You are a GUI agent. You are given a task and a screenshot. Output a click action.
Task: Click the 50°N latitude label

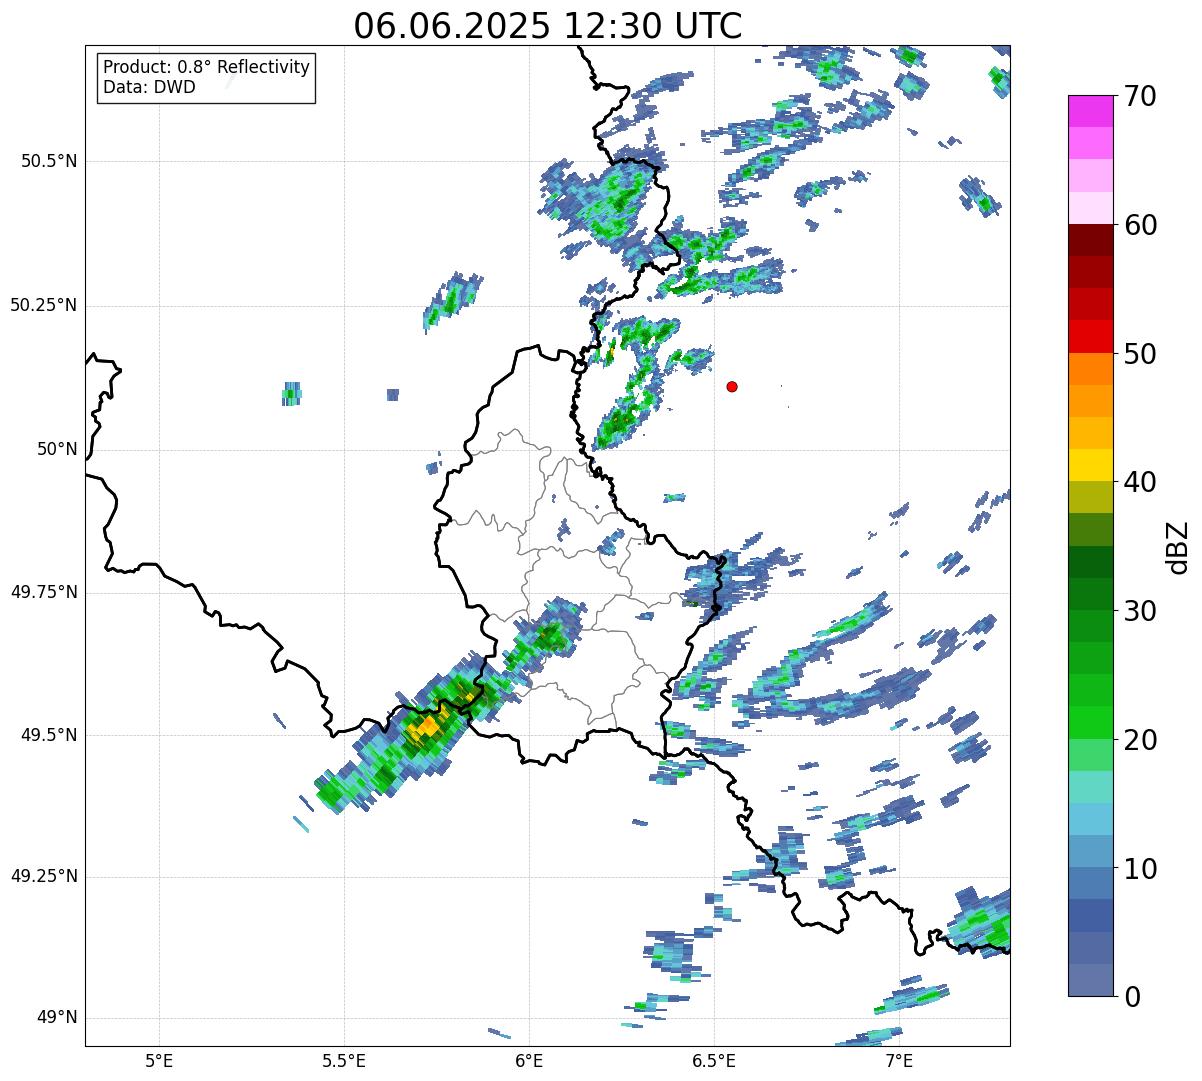point(57,449)
